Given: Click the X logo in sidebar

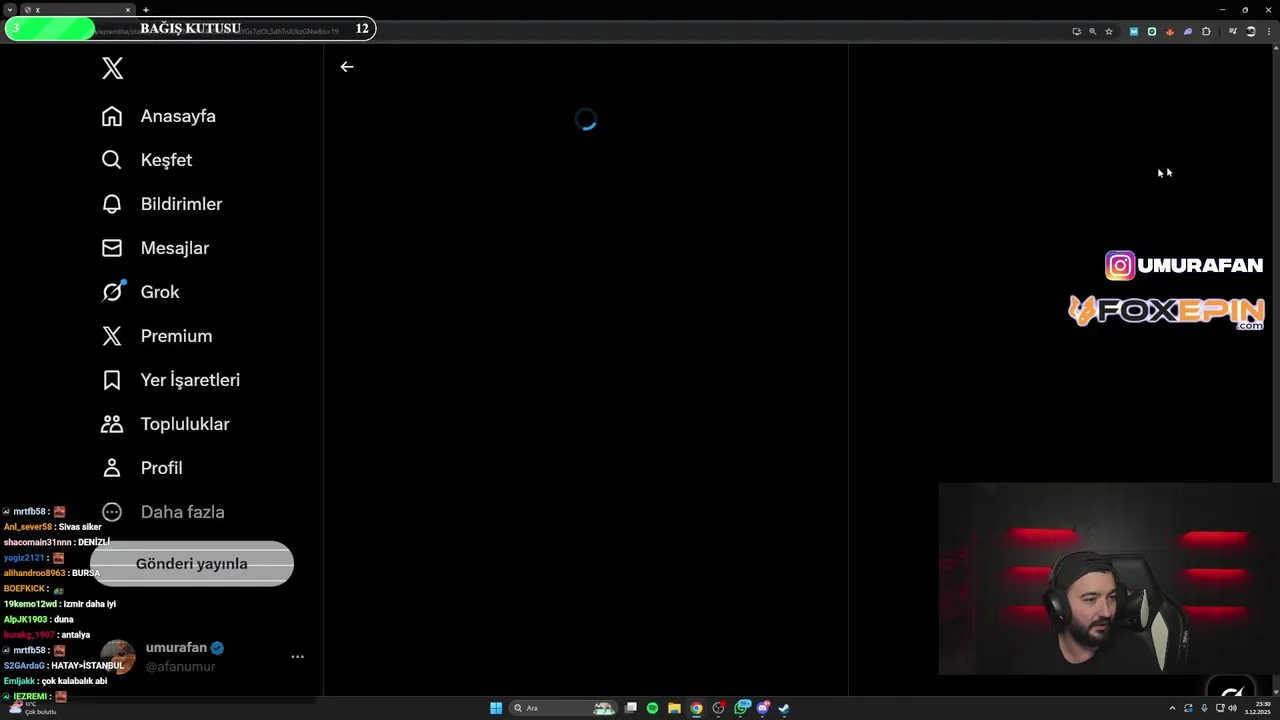Looking at the screenshot, I should coord(113,68).
